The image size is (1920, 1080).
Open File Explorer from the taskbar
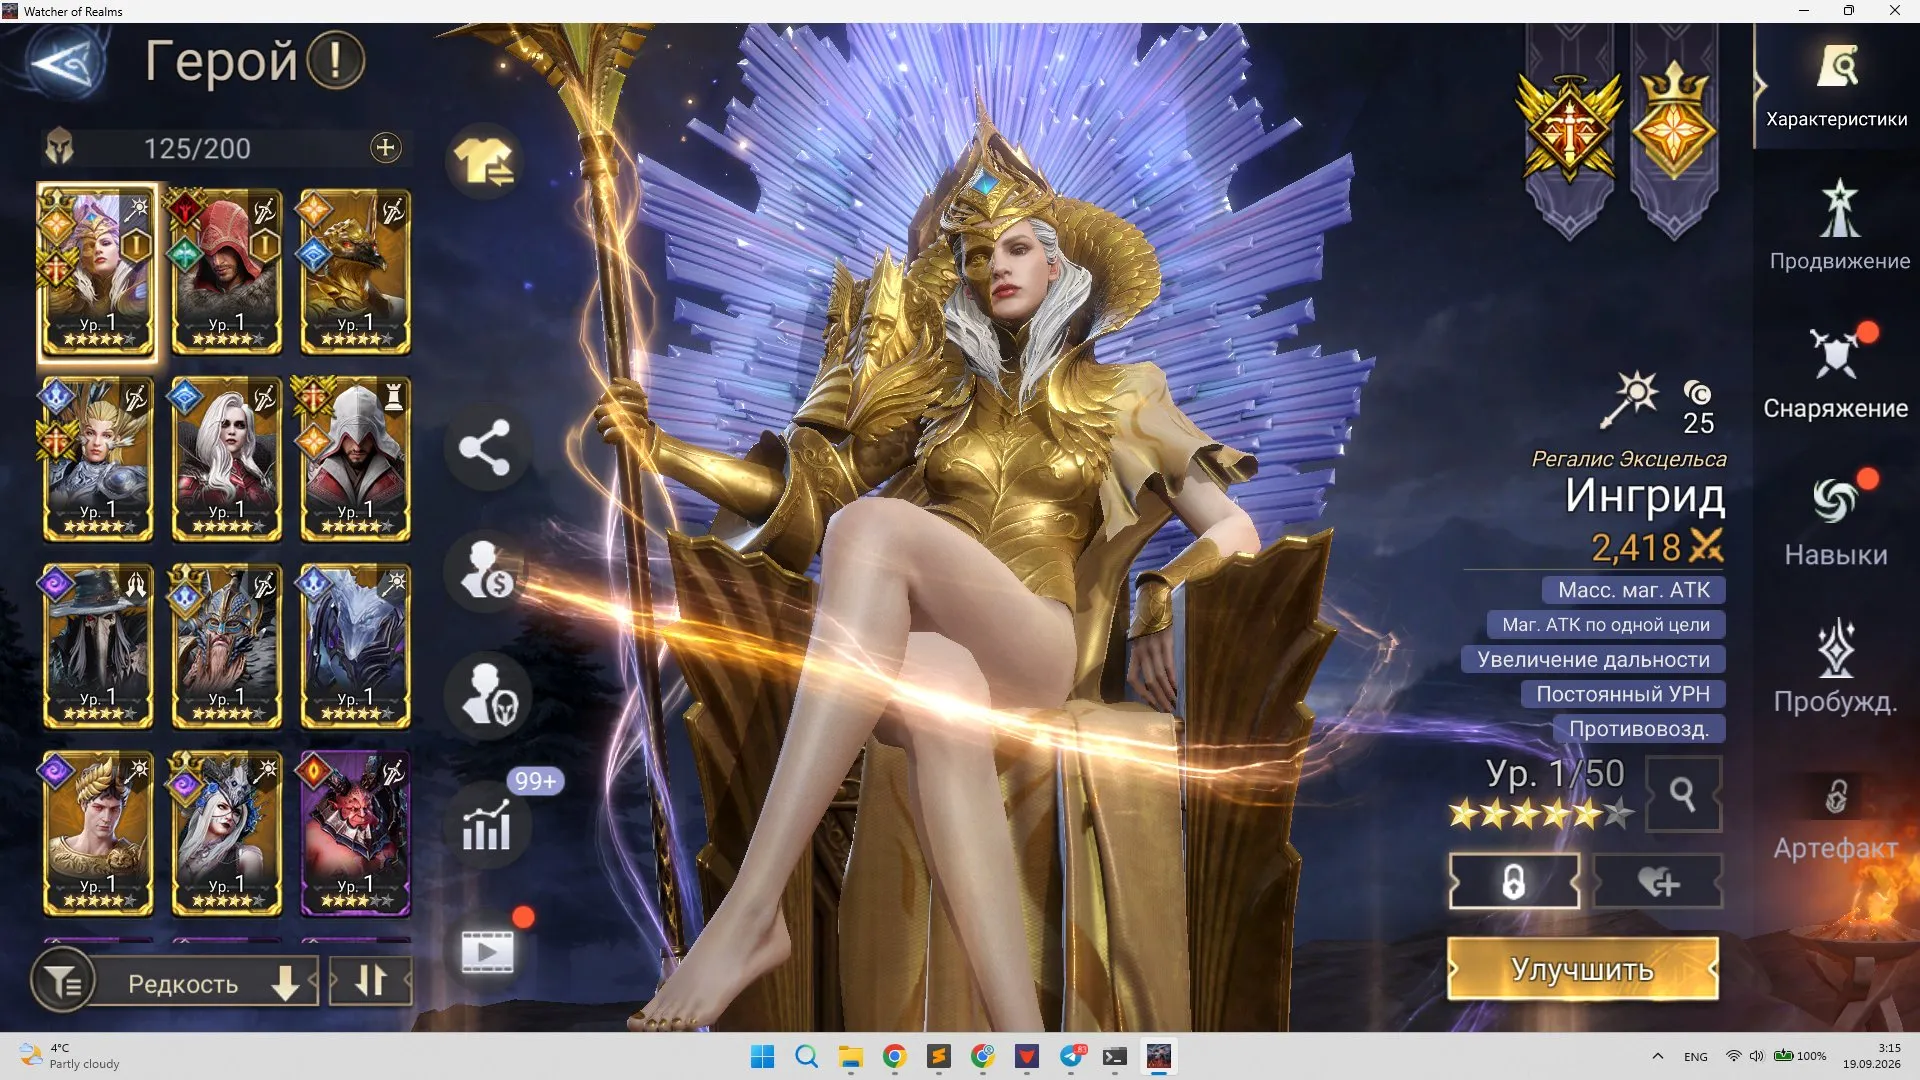850,1056
